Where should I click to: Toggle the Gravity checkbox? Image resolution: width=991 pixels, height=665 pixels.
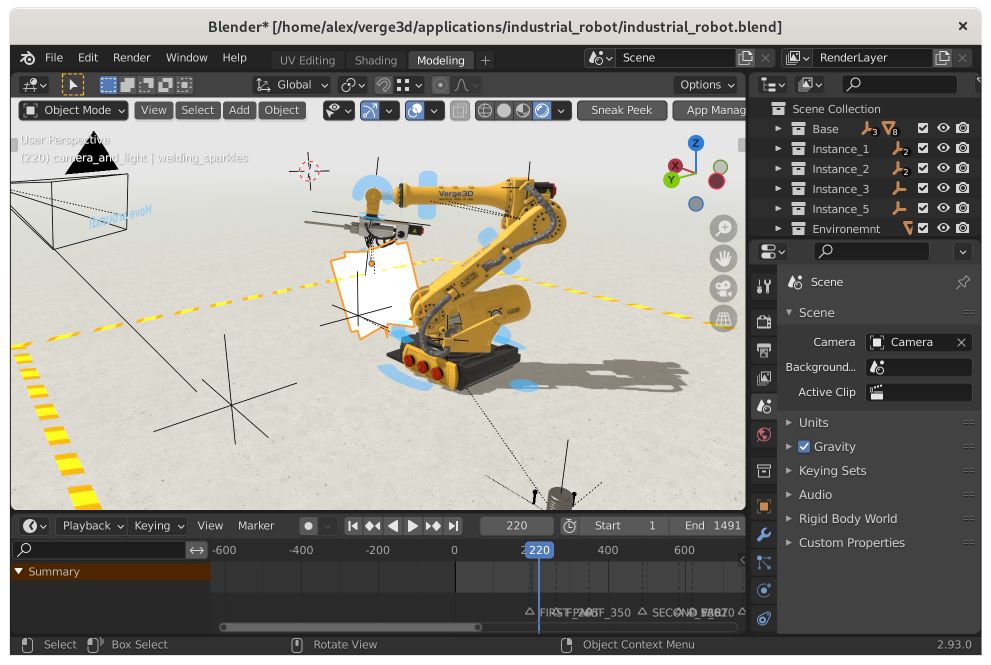(804, 447)
